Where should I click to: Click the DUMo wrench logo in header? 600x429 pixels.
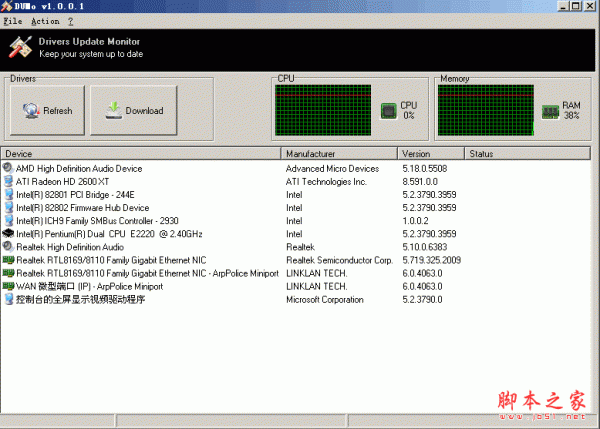(20, 47)
